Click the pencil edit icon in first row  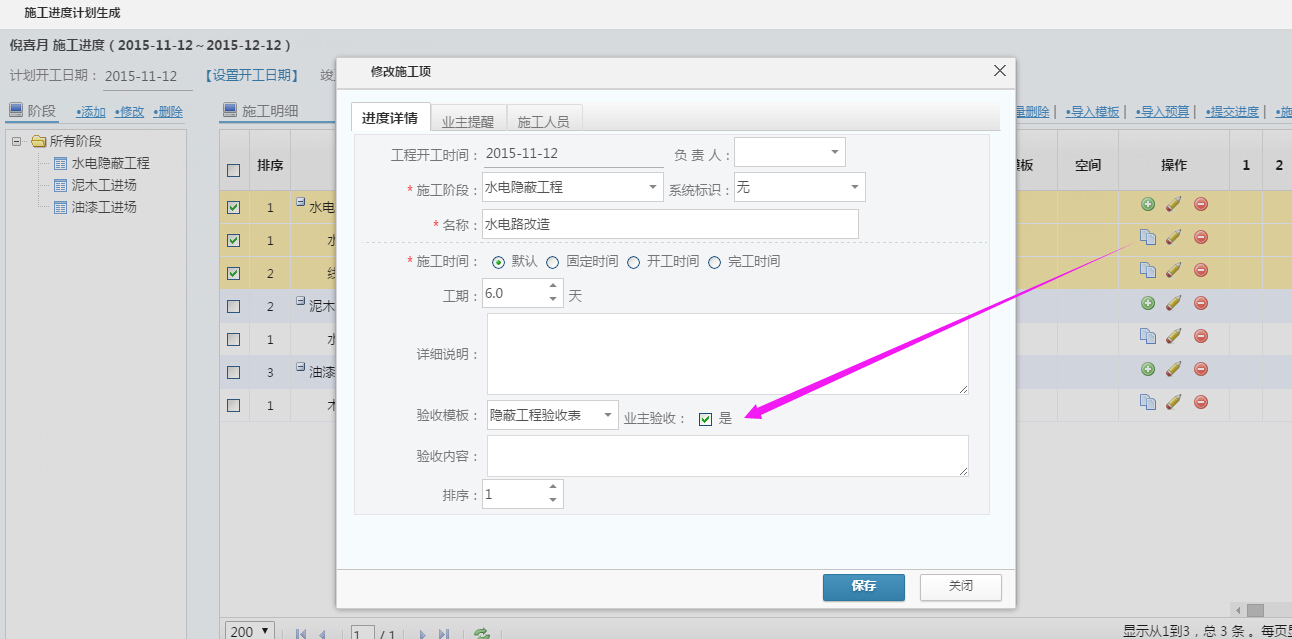point(1174,204)
